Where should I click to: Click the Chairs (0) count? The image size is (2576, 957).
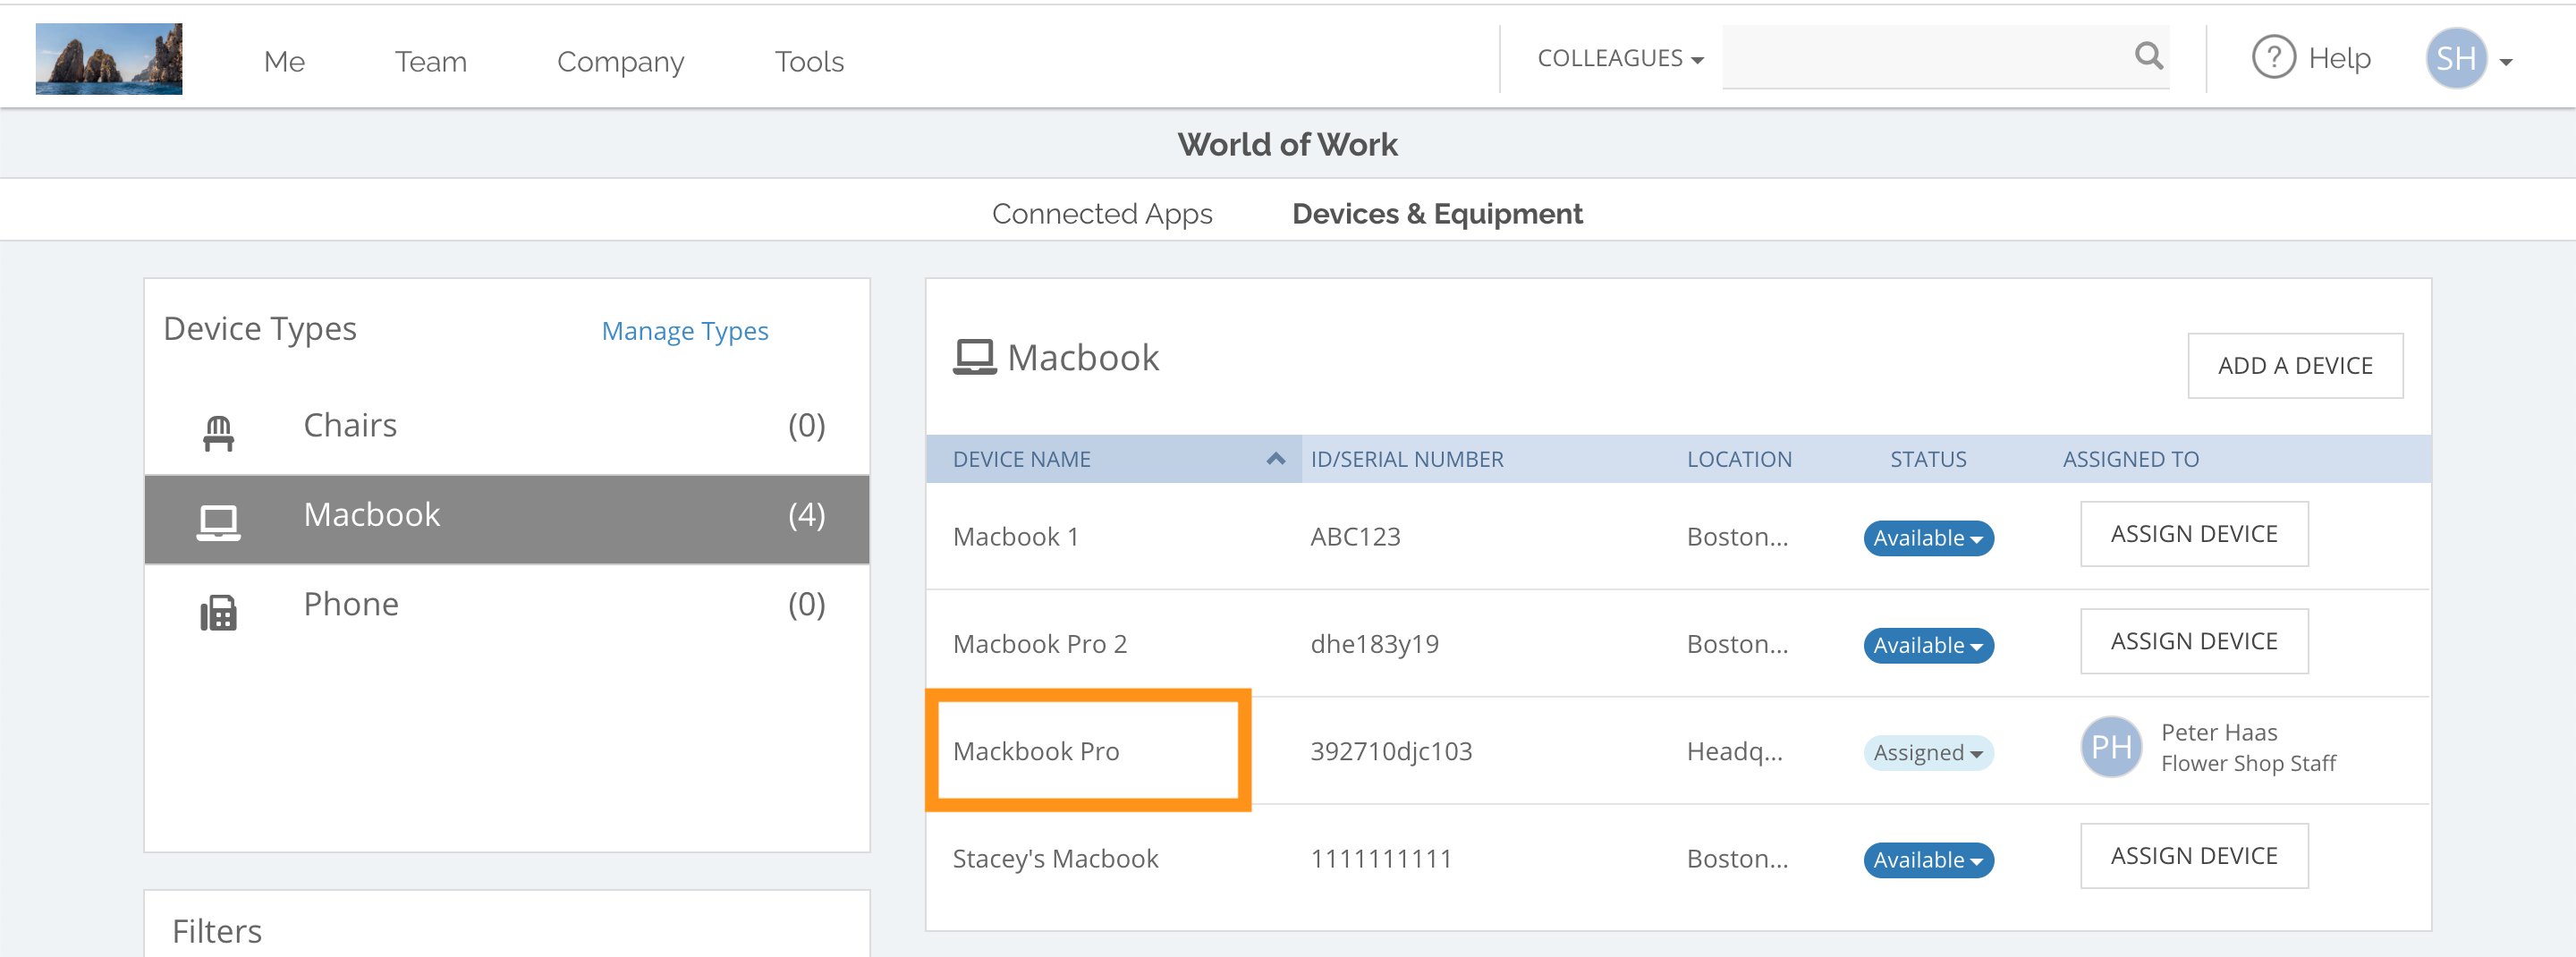(x=806, y=426)
